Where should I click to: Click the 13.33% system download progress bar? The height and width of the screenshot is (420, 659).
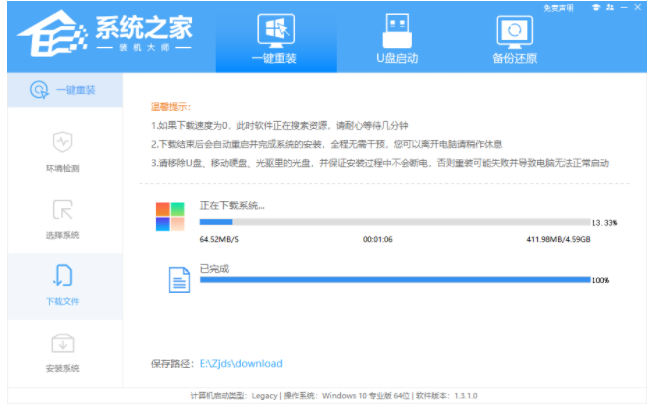394,222
